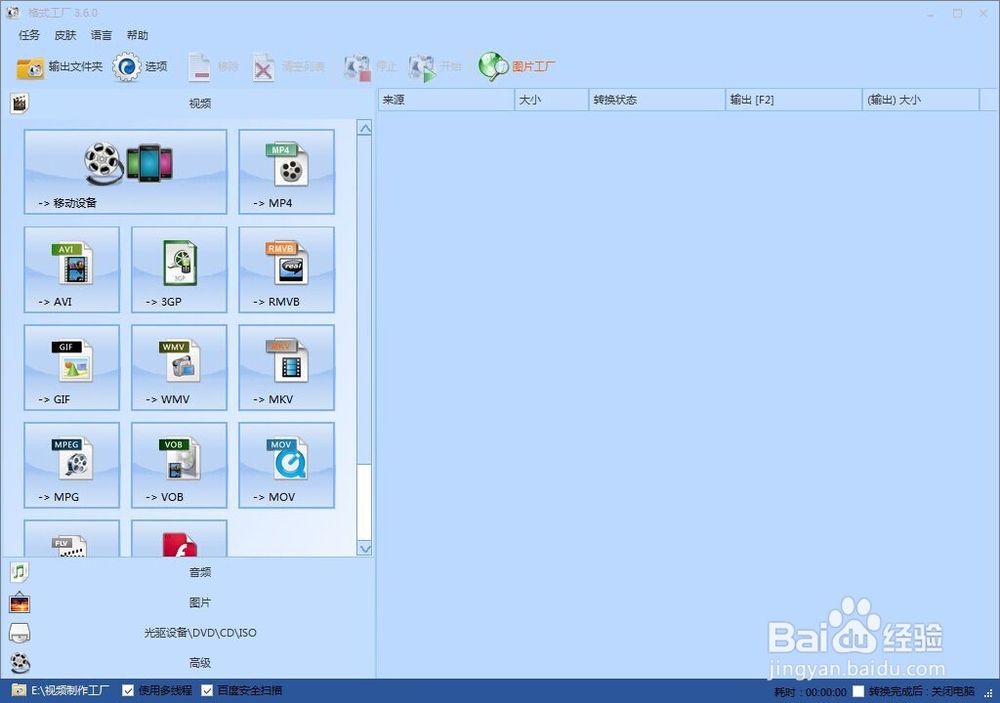Image resolution: width=1000 pixels, height=703 pixels.
Task: Toggle the 百度安全扫描 security scan checkbox
Action: point(207,691)
